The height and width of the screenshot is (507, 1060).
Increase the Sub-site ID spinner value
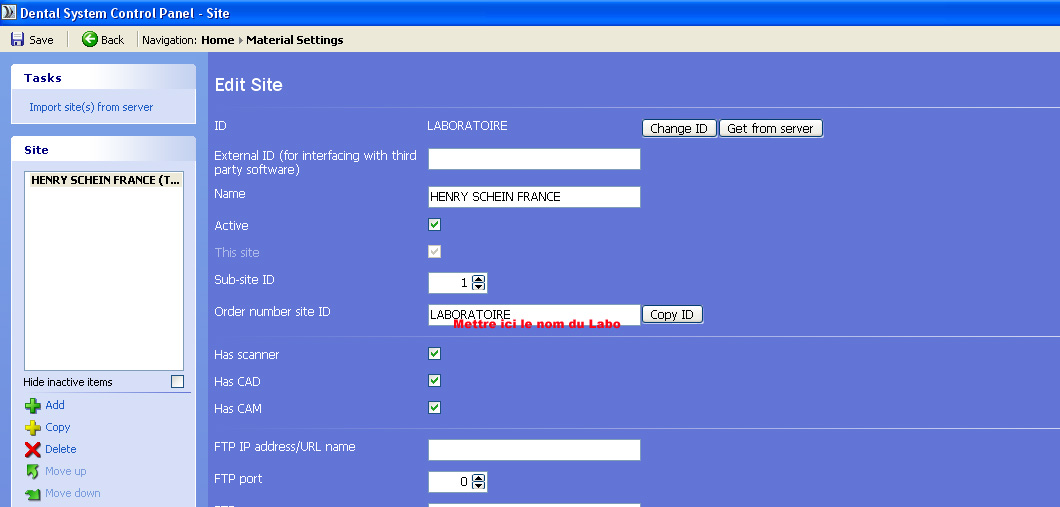479,279
